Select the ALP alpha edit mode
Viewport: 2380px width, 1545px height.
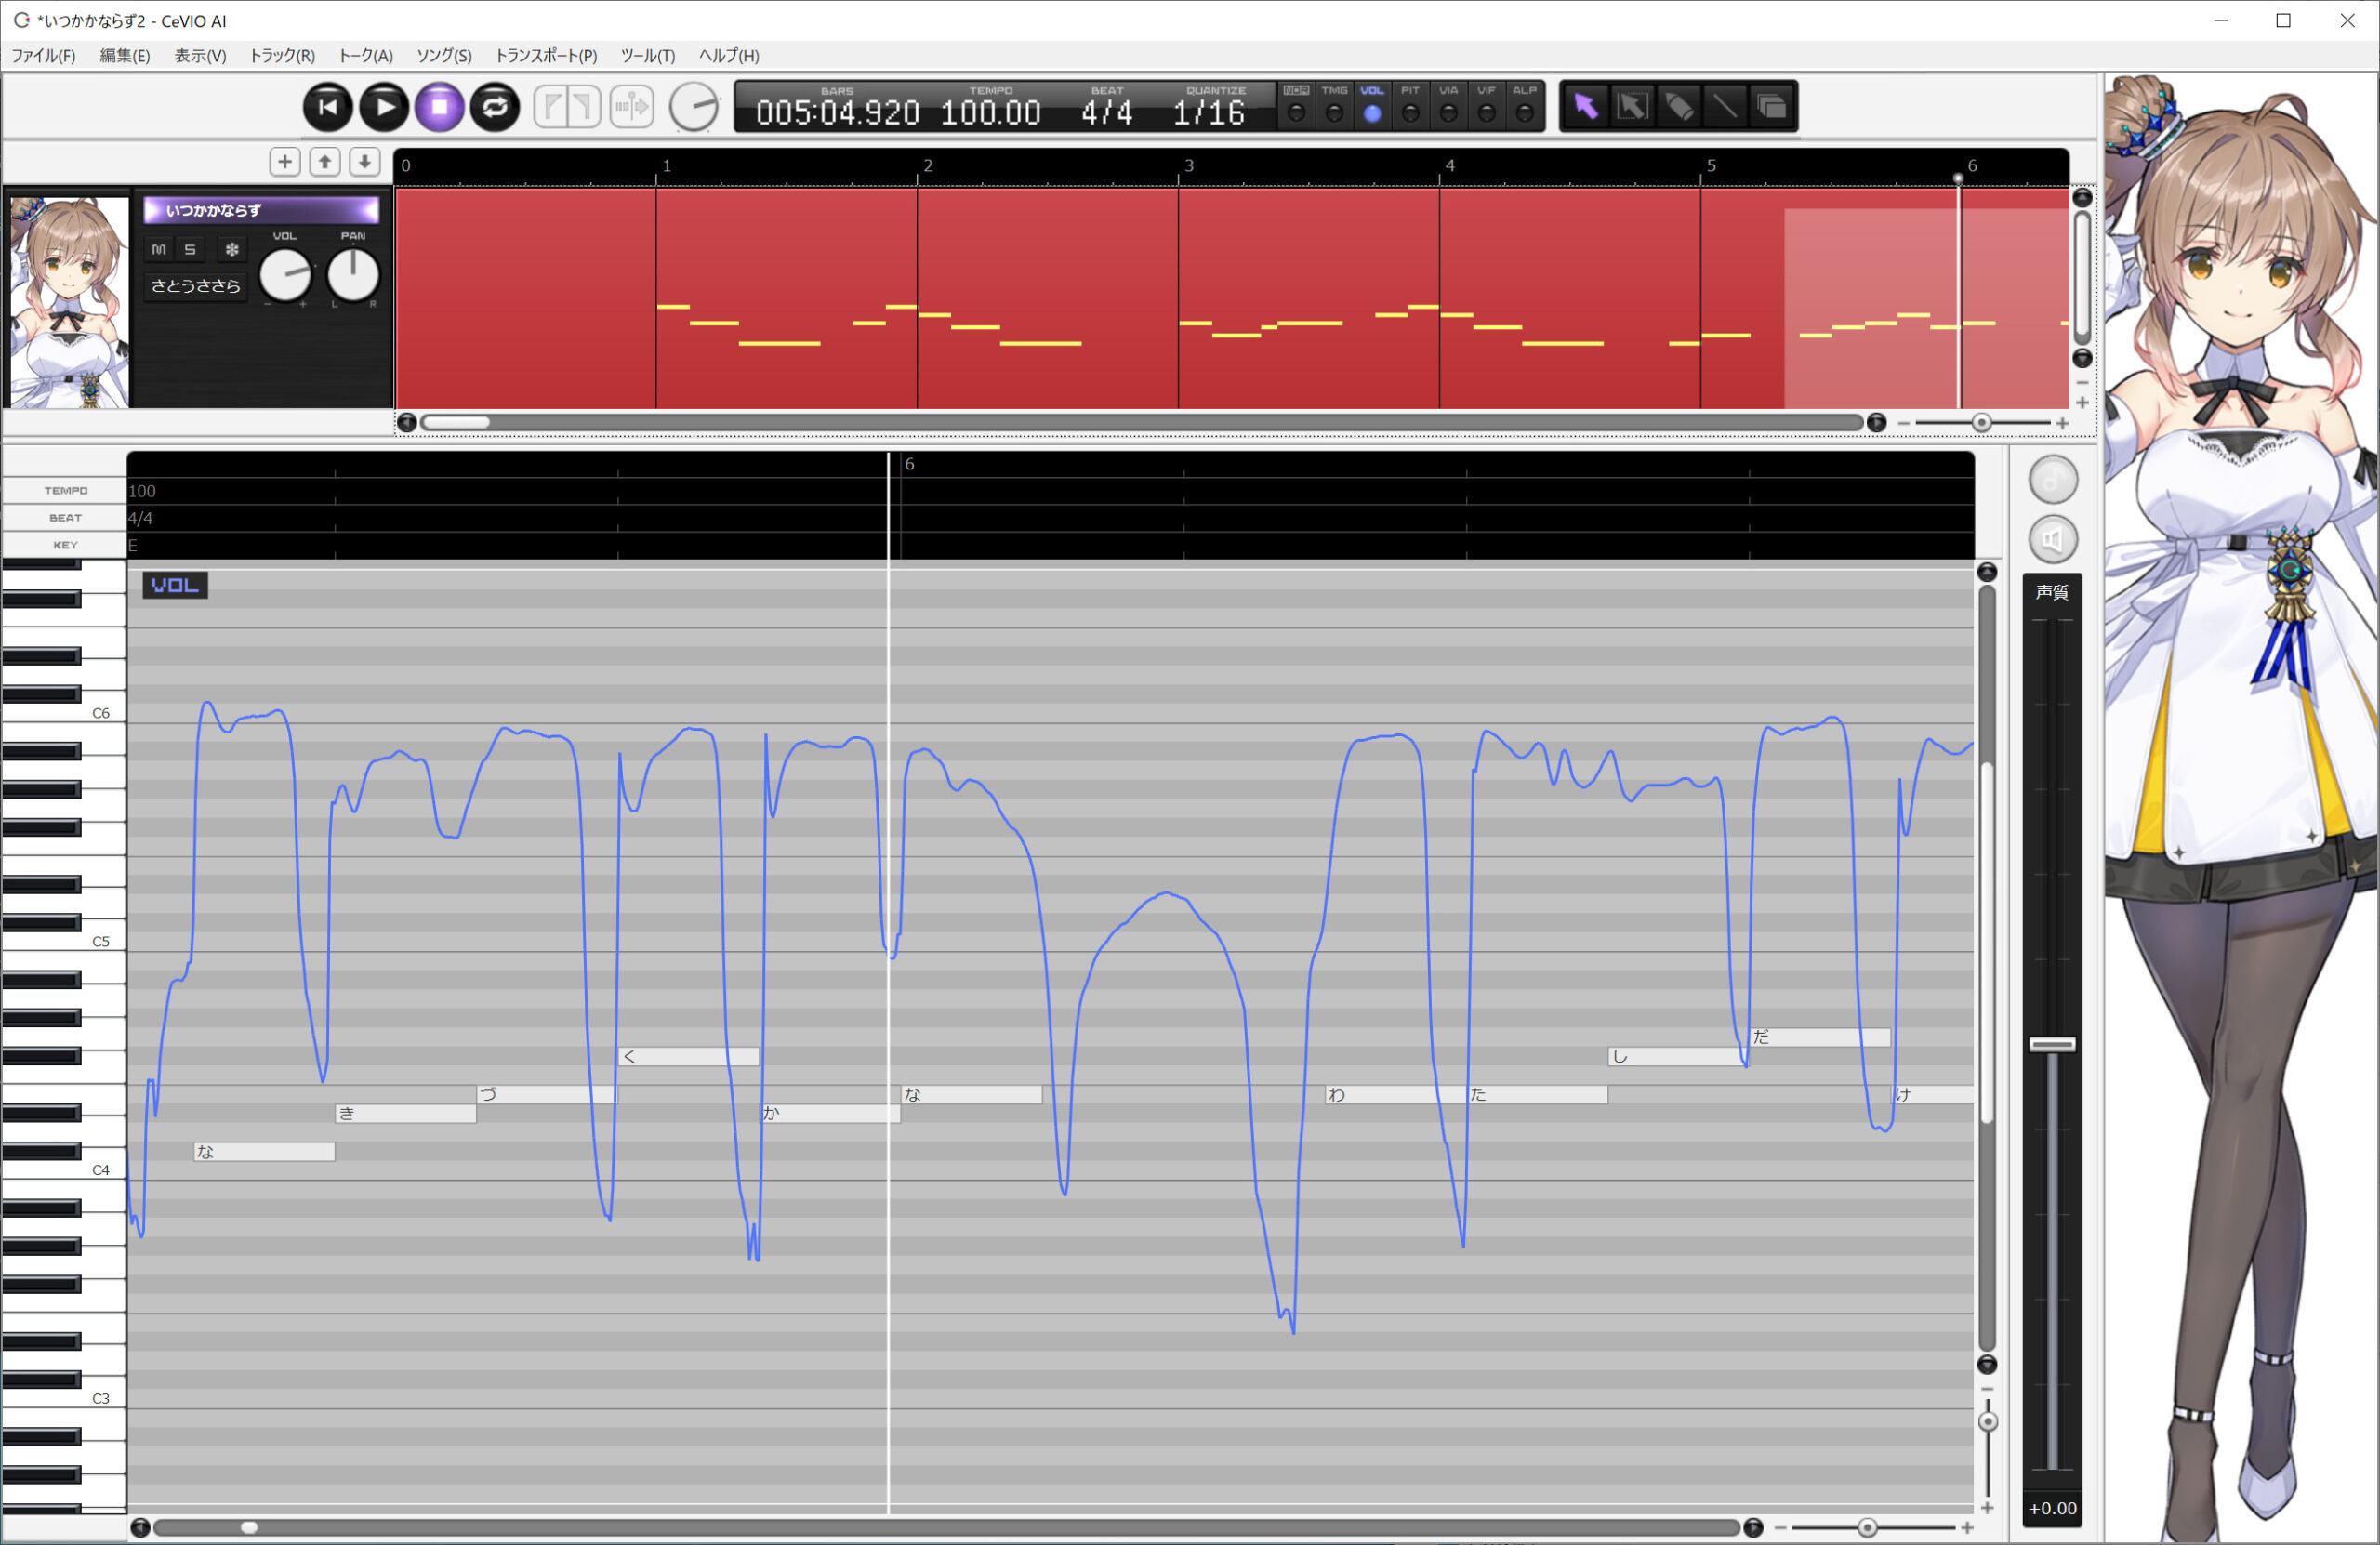click(x=1524, y=105)
